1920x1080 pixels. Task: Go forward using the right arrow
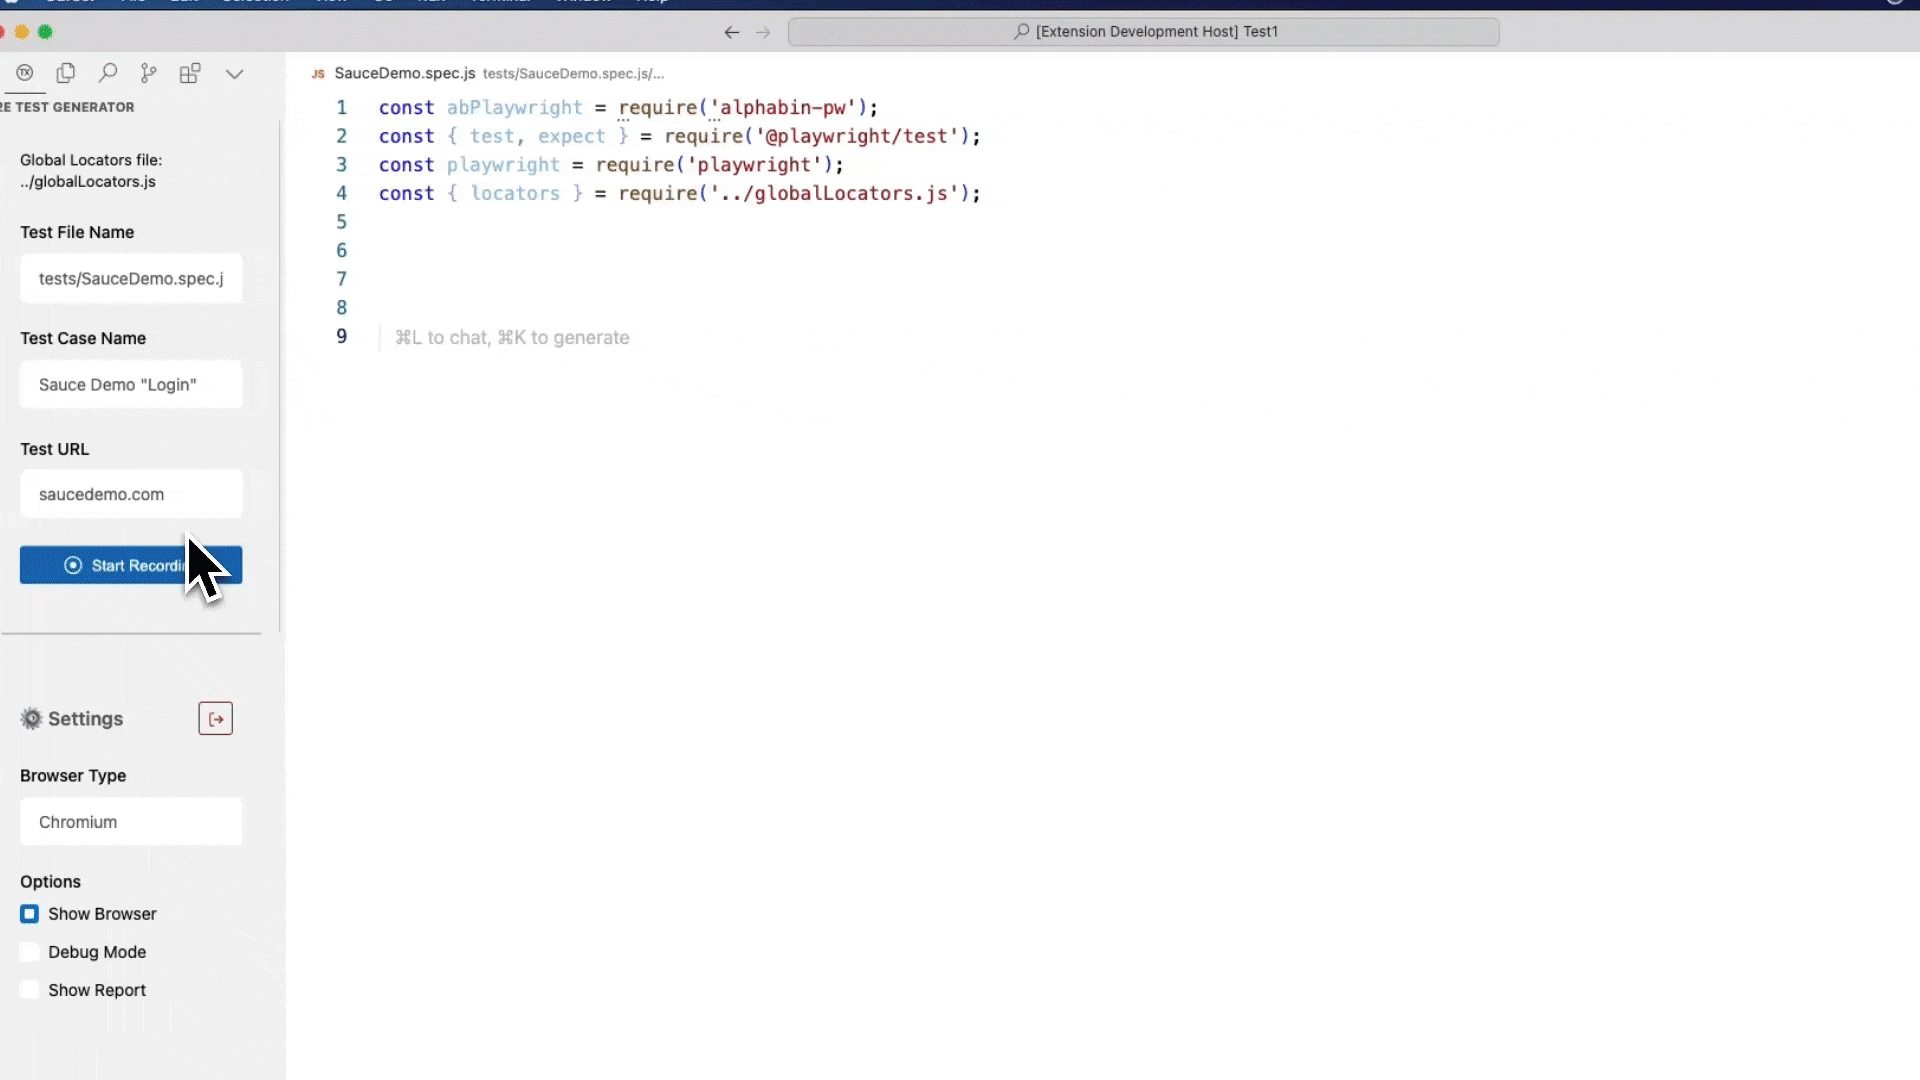coord(763,32)
